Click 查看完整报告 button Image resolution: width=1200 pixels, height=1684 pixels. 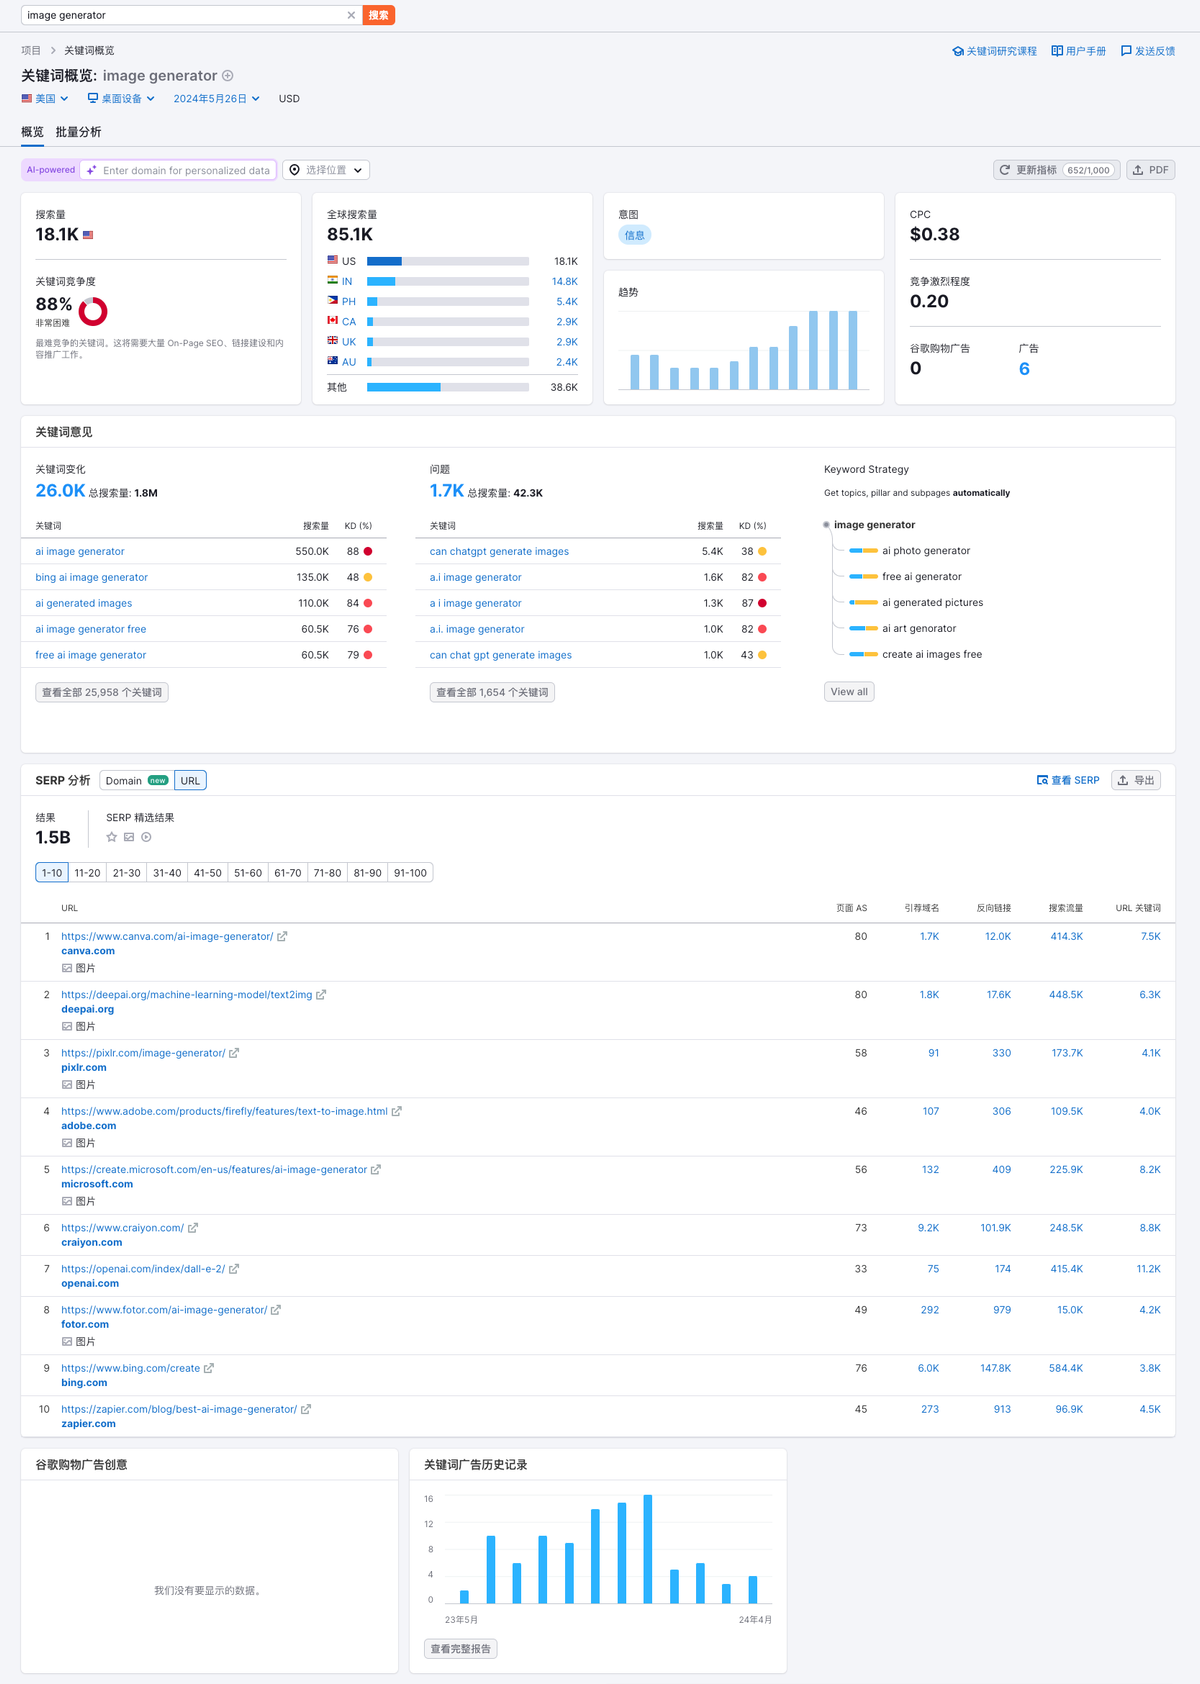coord(461,1649)
